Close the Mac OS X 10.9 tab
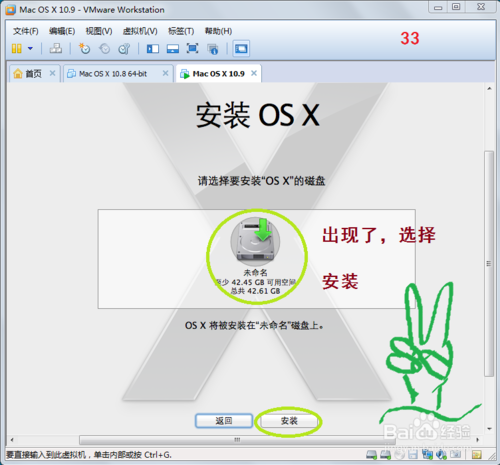This screenshot has height=465, width=500. (x=254, y=73)
